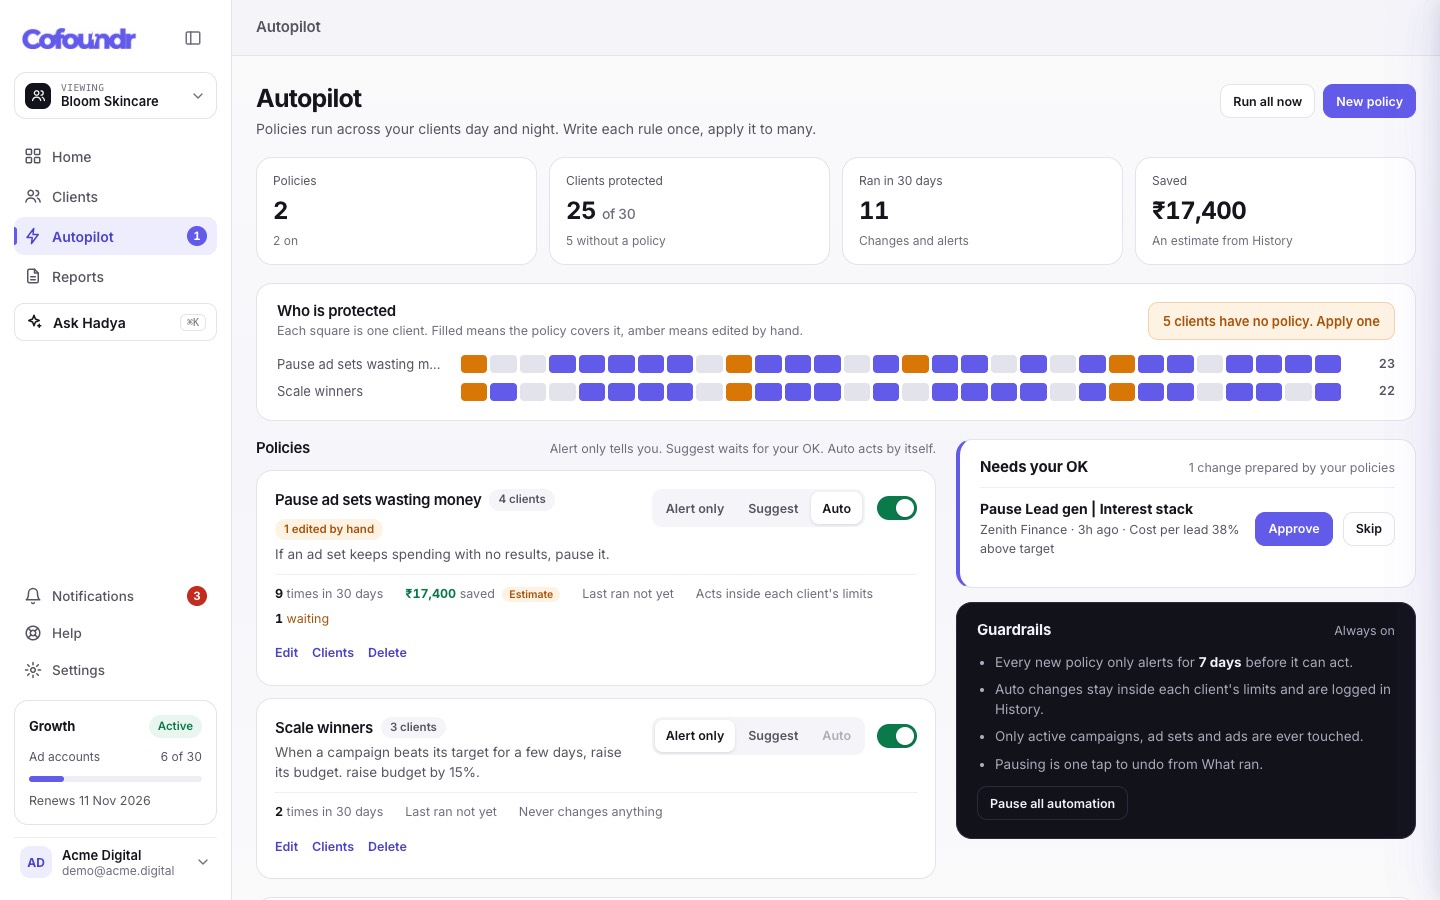Click the Run all now button
This screenshot has height=900, width=1440.
tap(1267, 101)
